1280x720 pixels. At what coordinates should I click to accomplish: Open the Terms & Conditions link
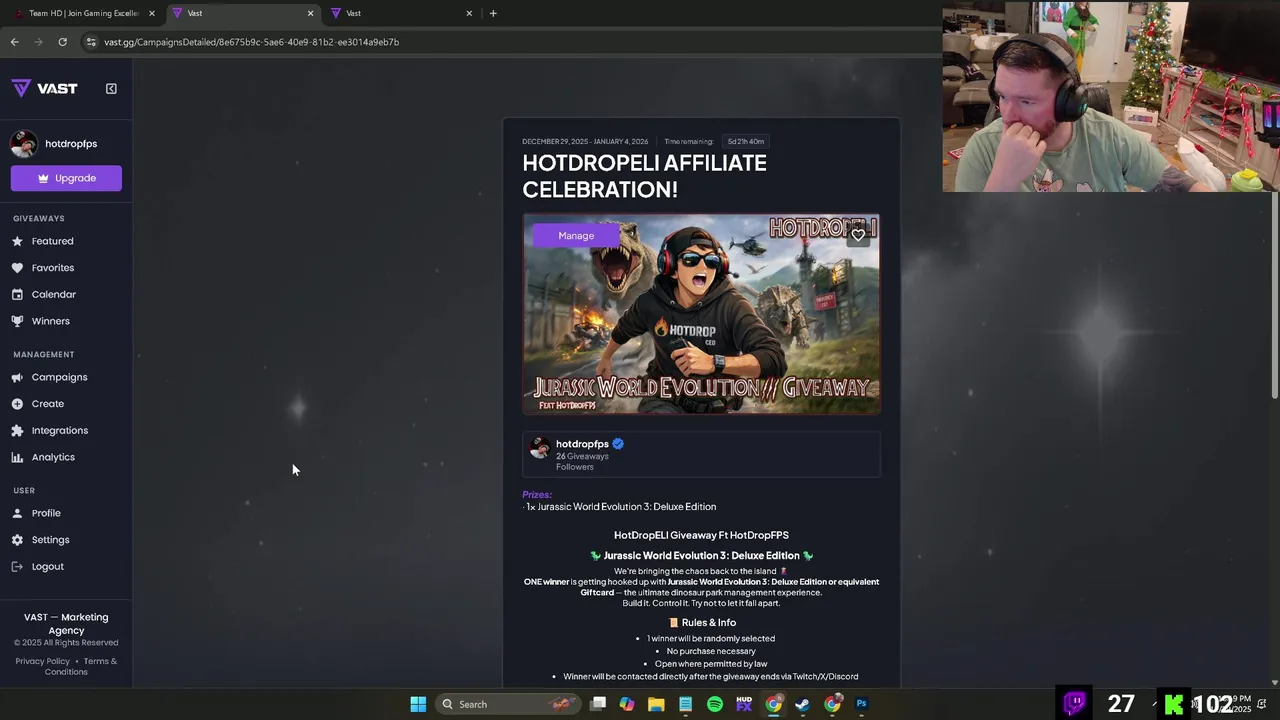[x=81, y=666]
